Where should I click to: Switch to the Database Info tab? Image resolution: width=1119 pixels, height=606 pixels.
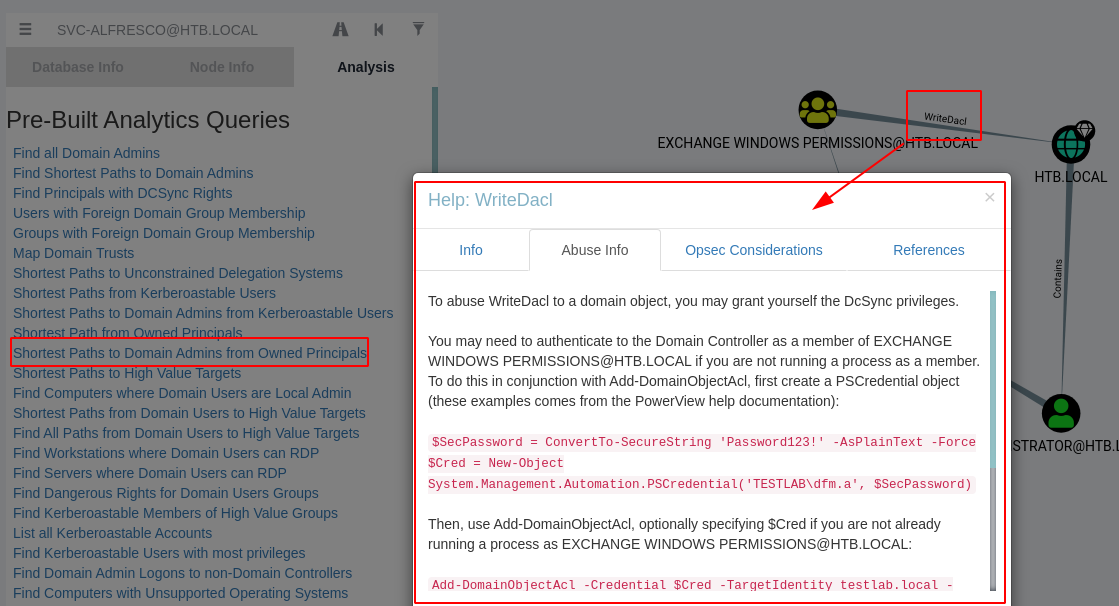[78, 67]
